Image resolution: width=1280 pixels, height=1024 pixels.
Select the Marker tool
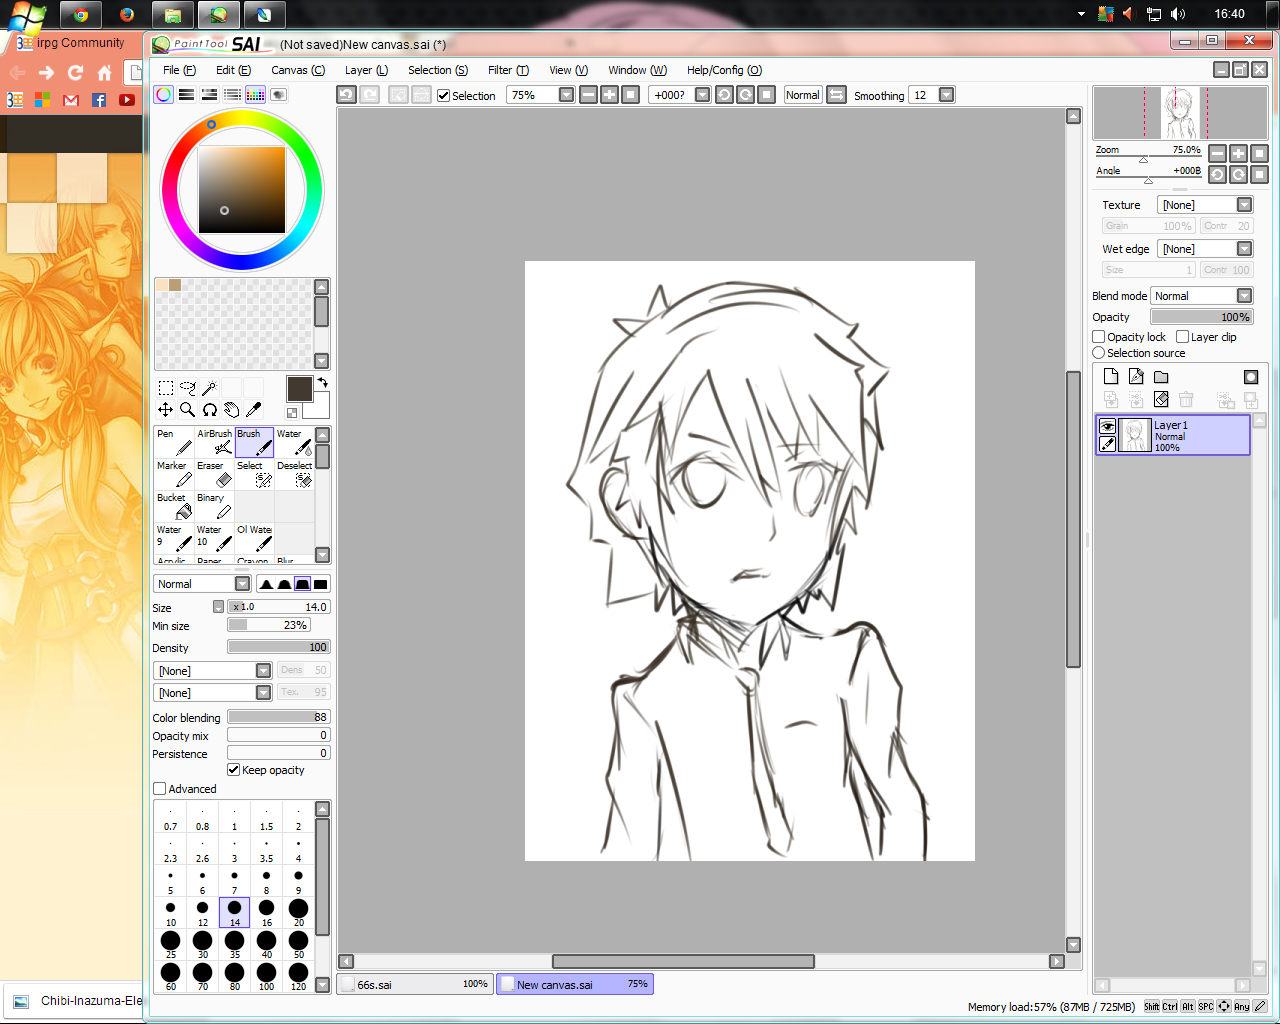tap(174, 474)
